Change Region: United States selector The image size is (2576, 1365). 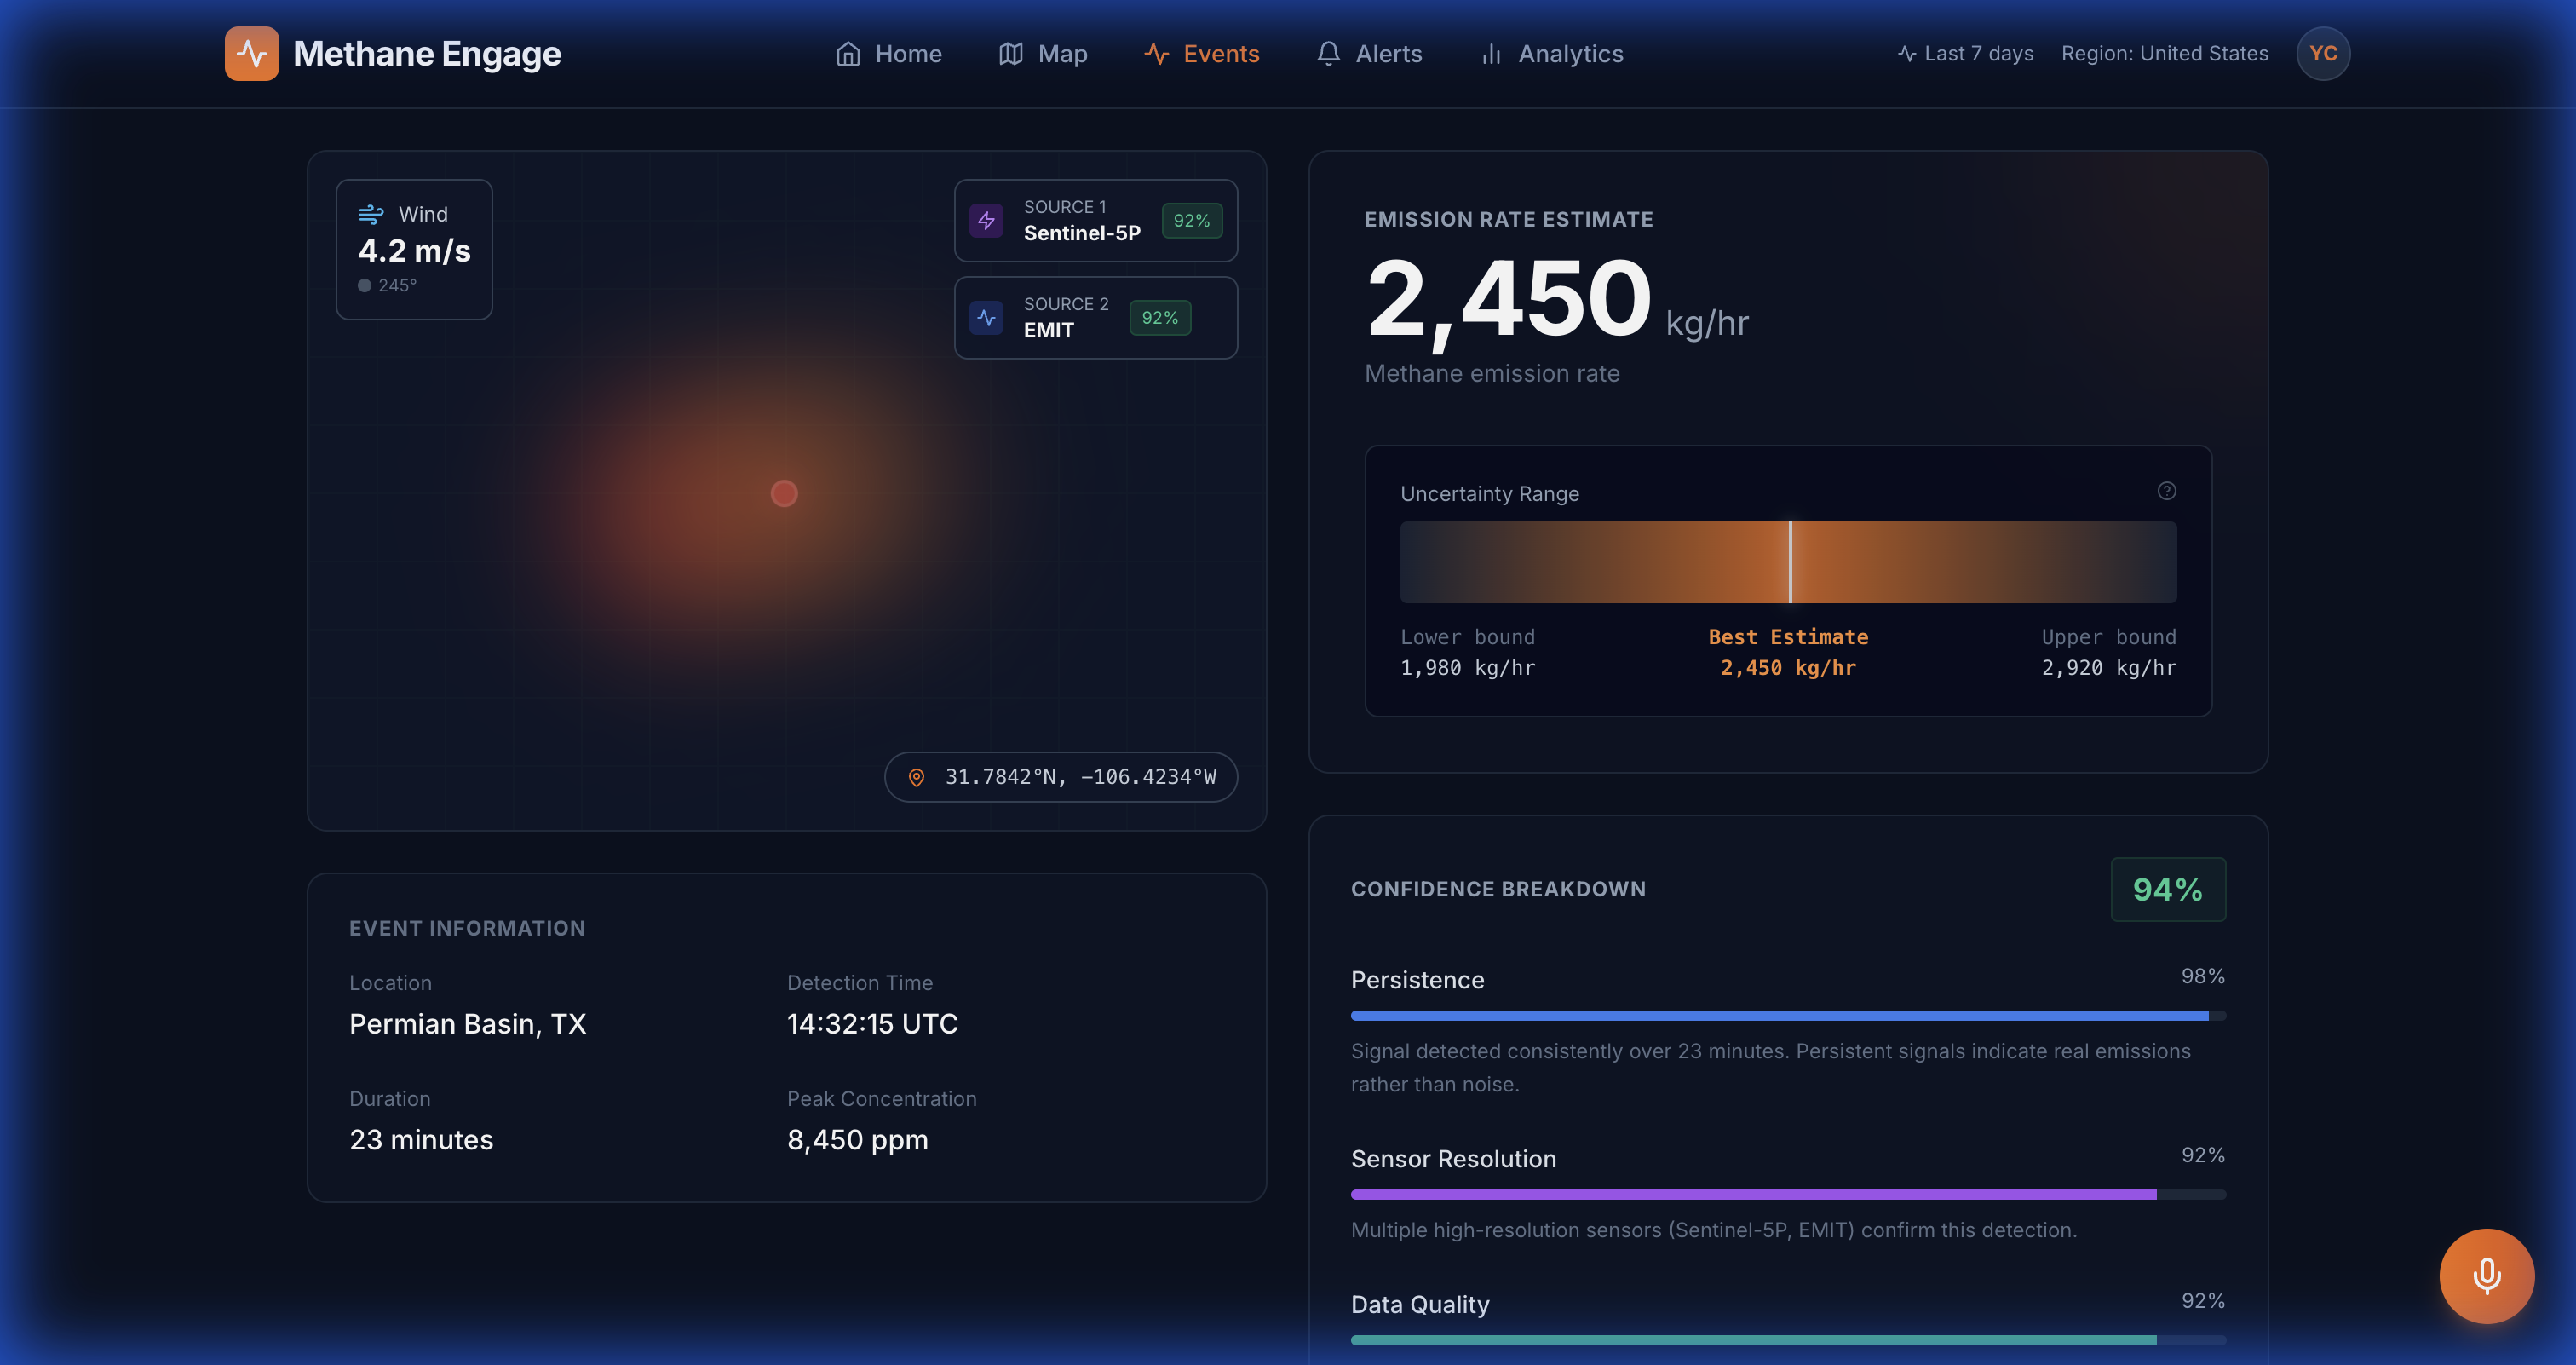(2164, 53)
